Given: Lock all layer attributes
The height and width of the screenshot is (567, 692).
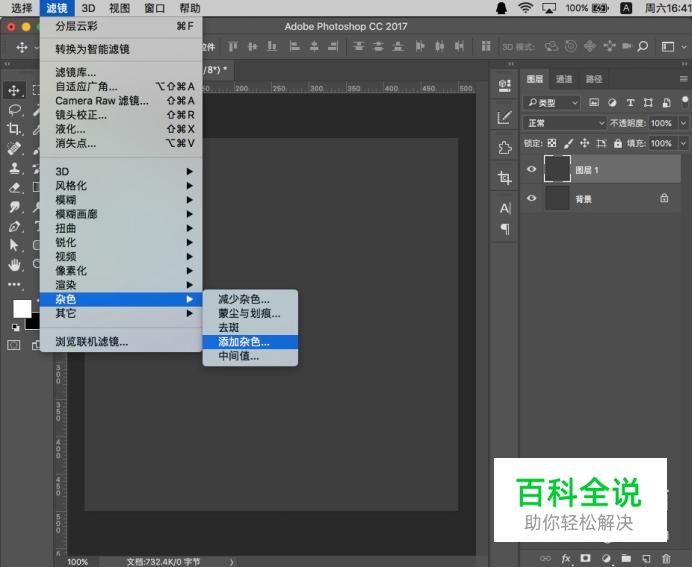Looking at the screenshot, I should [x=618, y=143].
